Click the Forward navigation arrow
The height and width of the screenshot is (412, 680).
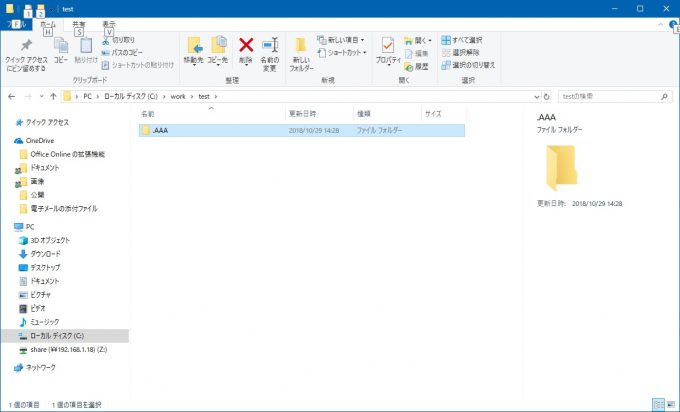tap(28, 96)
